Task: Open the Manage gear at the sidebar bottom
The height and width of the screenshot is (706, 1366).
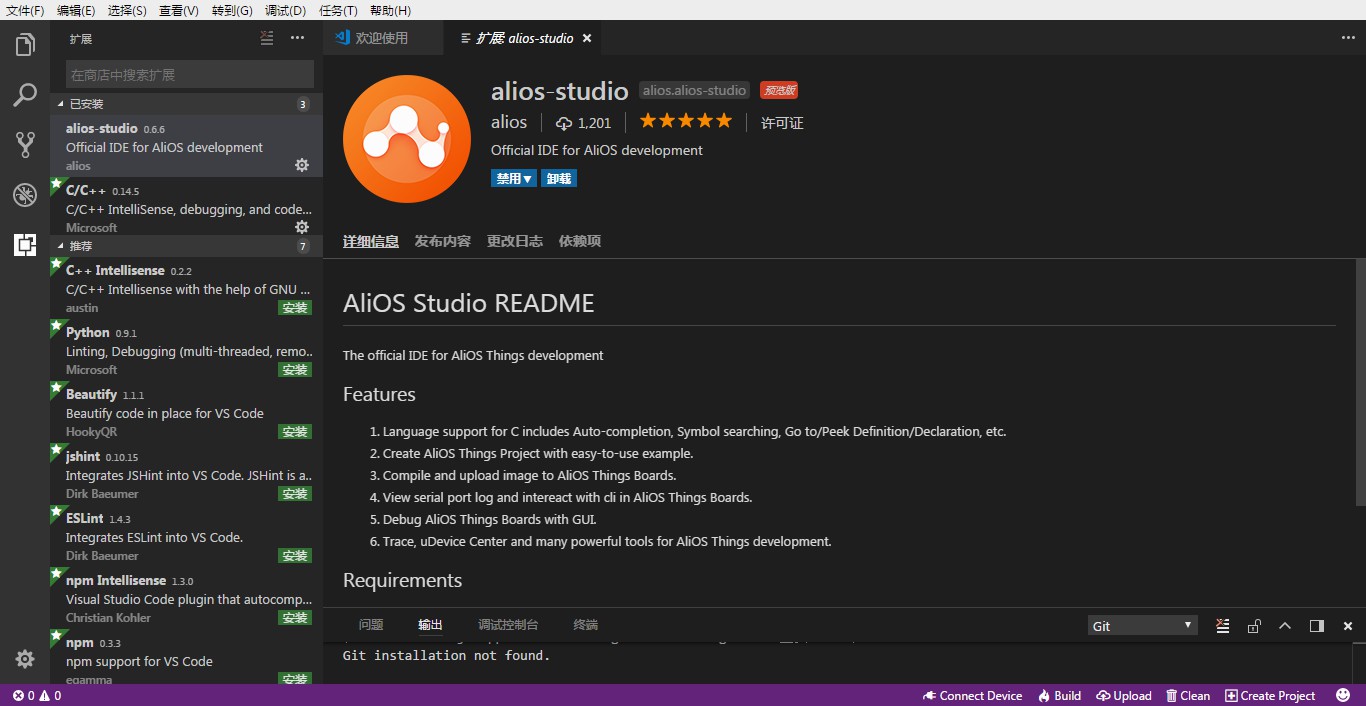Action: [25, 659]
